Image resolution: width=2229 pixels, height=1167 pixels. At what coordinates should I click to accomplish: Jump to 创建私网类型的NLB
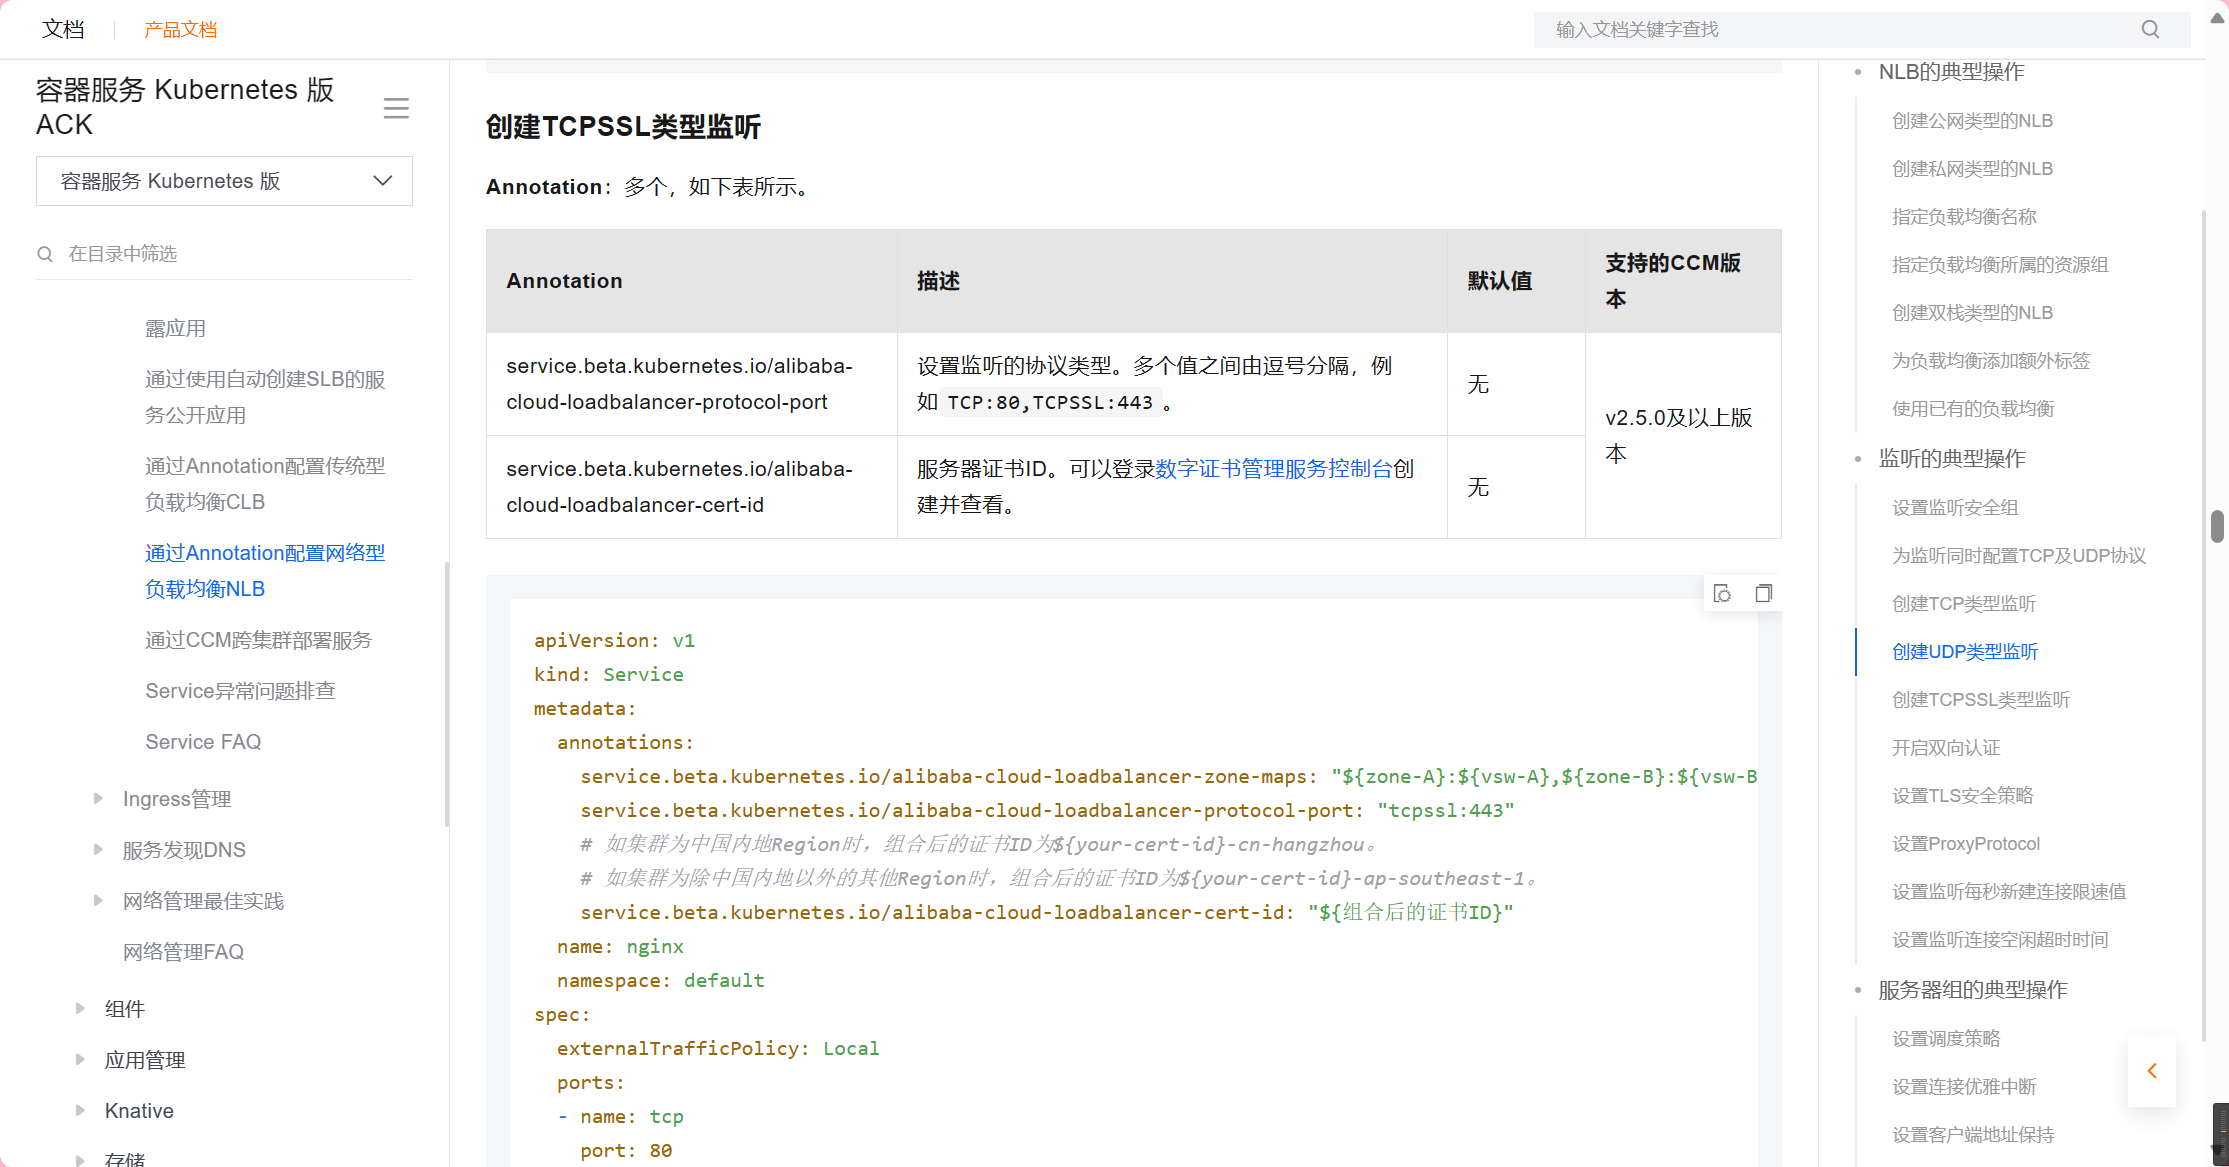coord(1972,169)
